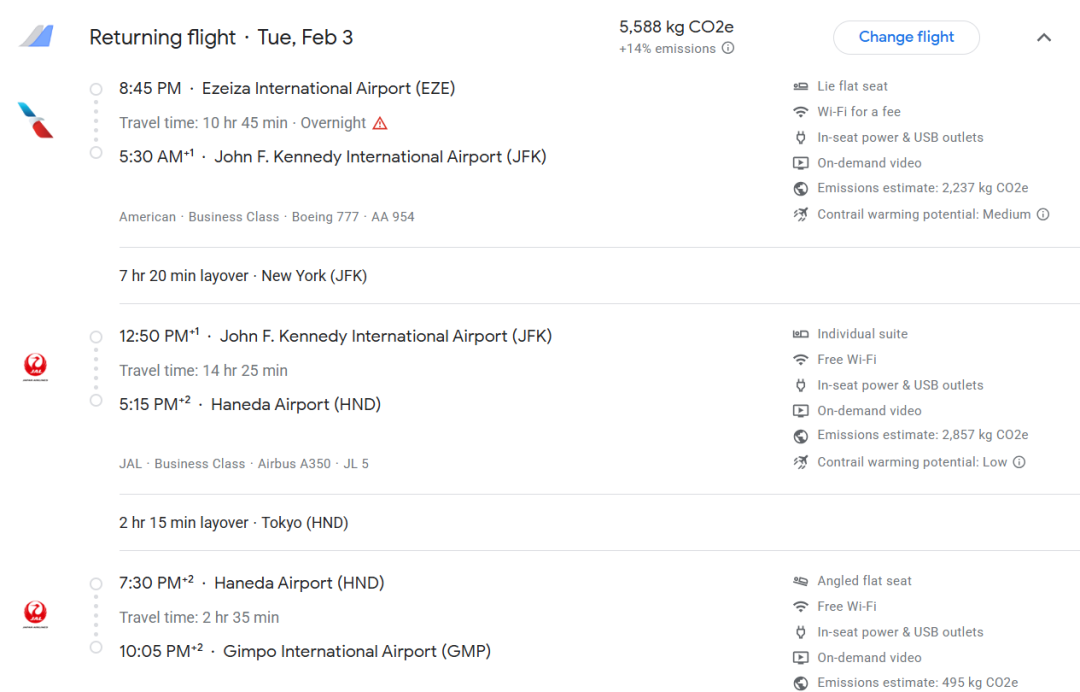
Task: Collapse the returning flight details chevron
Action: pyautogui.click(x=1043, y=37)
